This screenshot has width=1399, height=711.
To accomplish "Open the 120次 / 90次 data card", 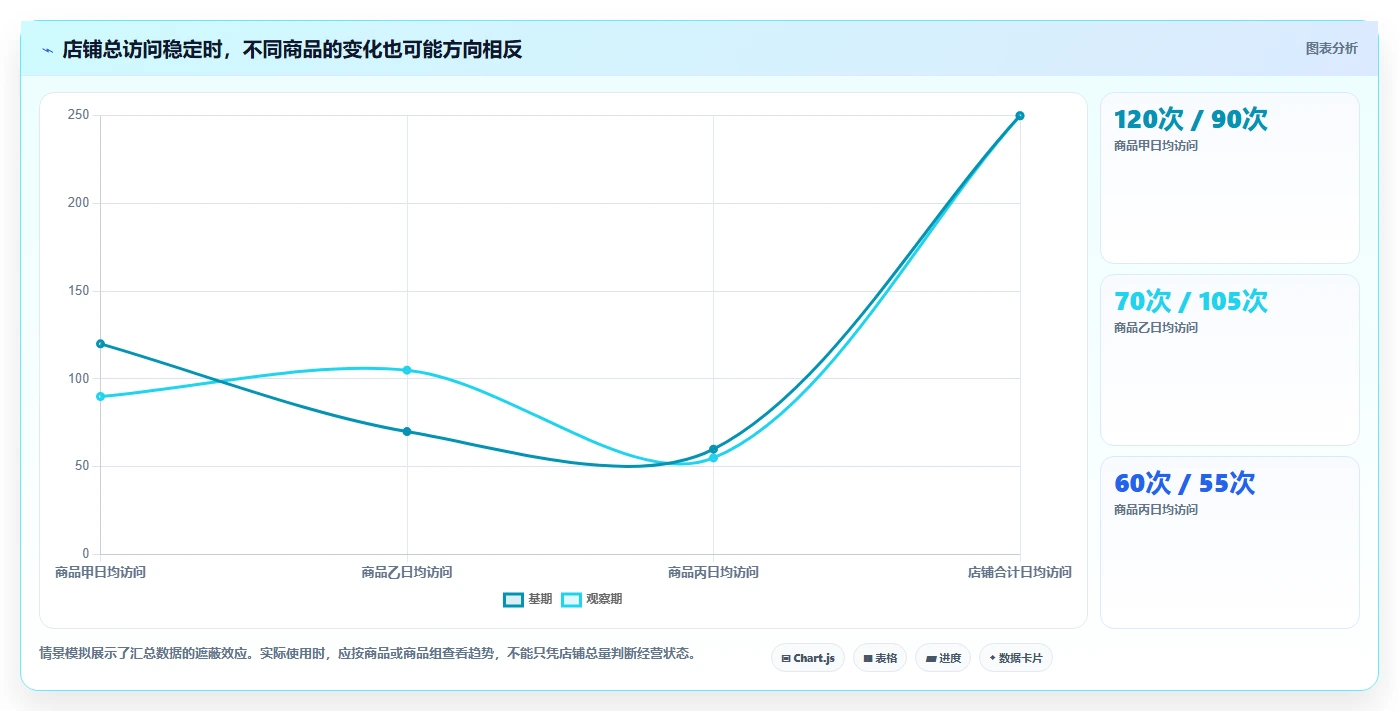I will coord(1229,178).
